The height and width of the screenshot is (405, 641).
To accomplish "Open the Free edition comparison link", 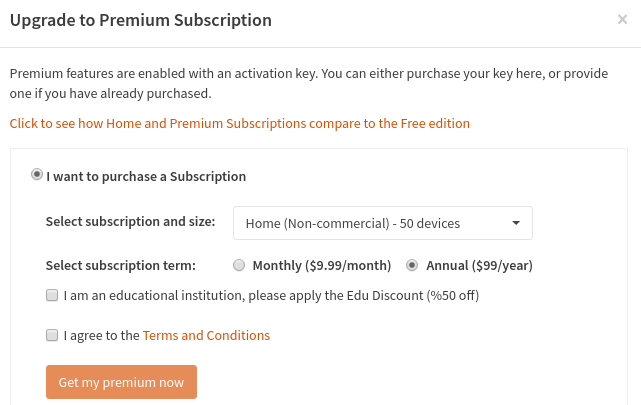I will (x=239, y=123).
